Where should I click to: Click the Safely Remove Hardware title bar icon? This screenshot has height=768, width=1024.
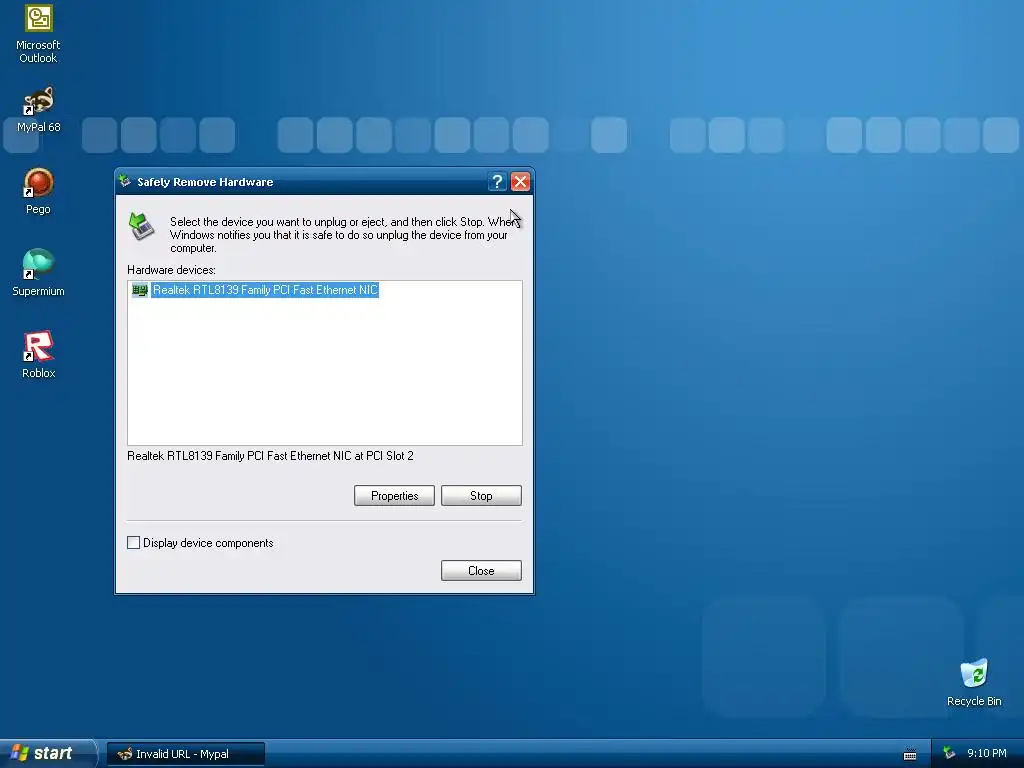125,181
